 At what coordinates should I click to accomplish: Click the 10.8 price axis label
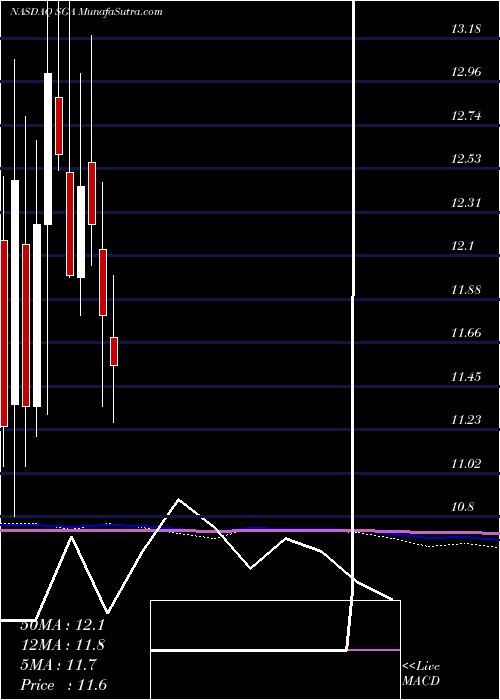[462, 508]
